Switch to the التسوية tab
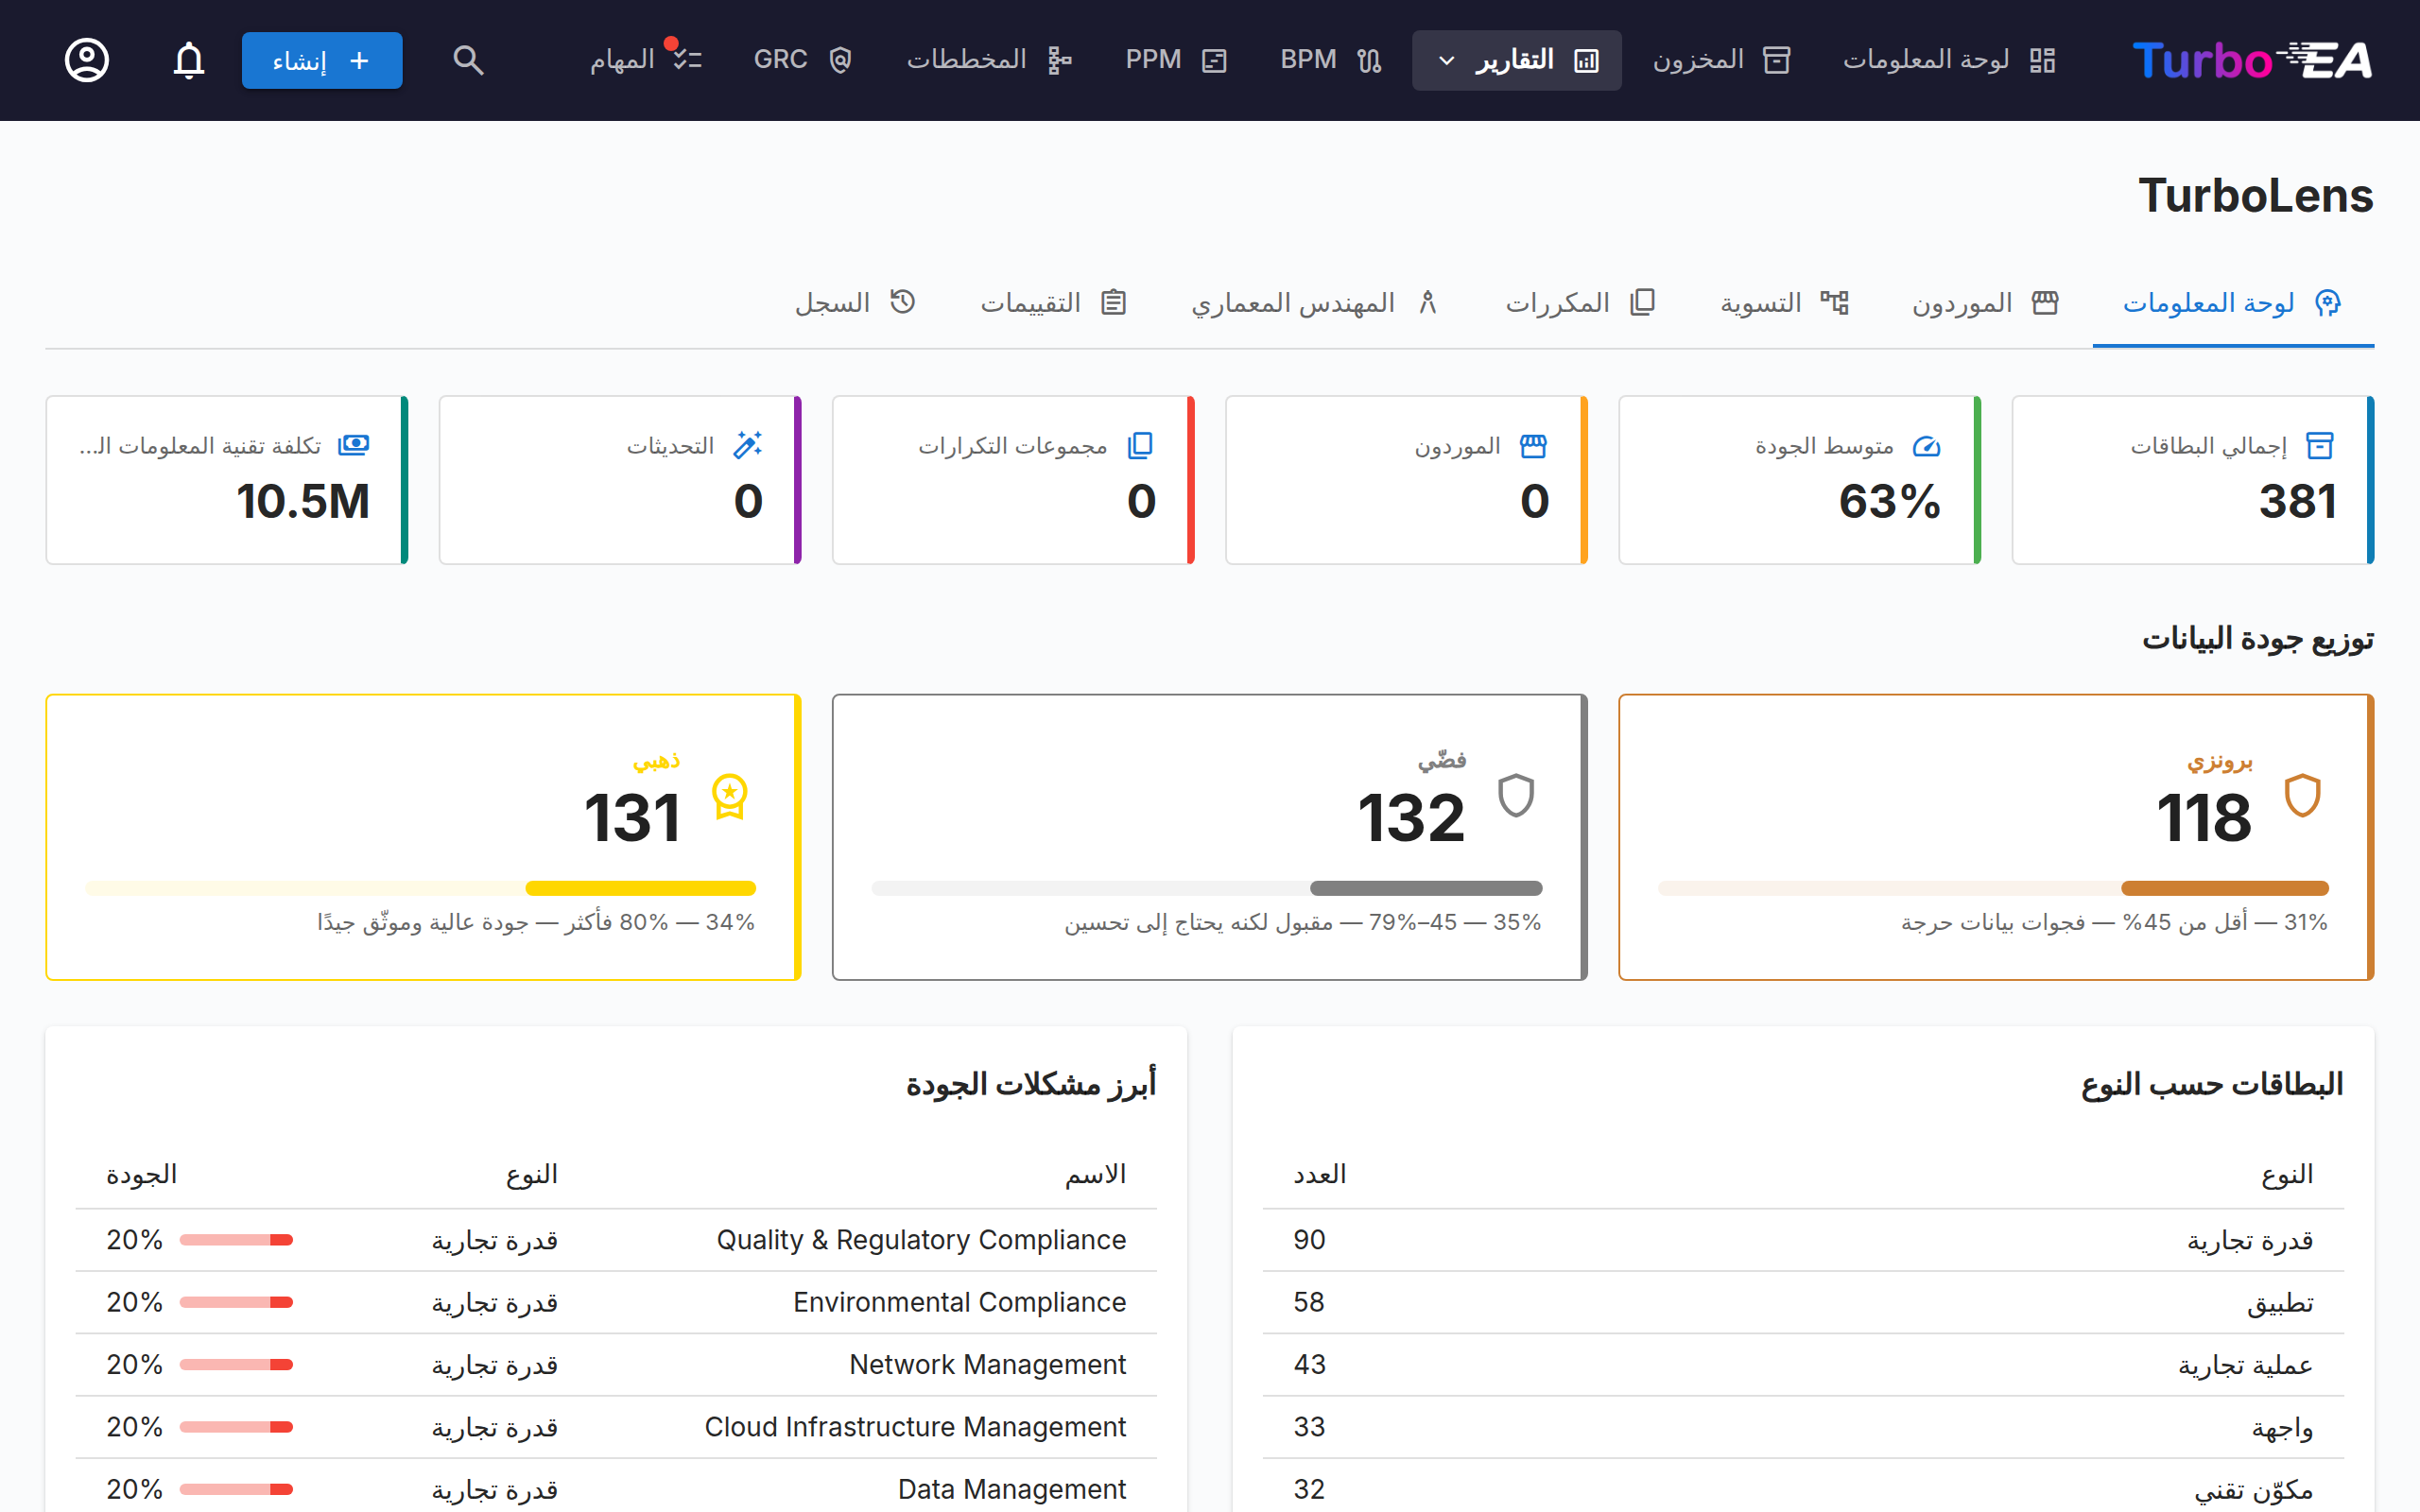2420x1512 pixels. pos(1785,303)
